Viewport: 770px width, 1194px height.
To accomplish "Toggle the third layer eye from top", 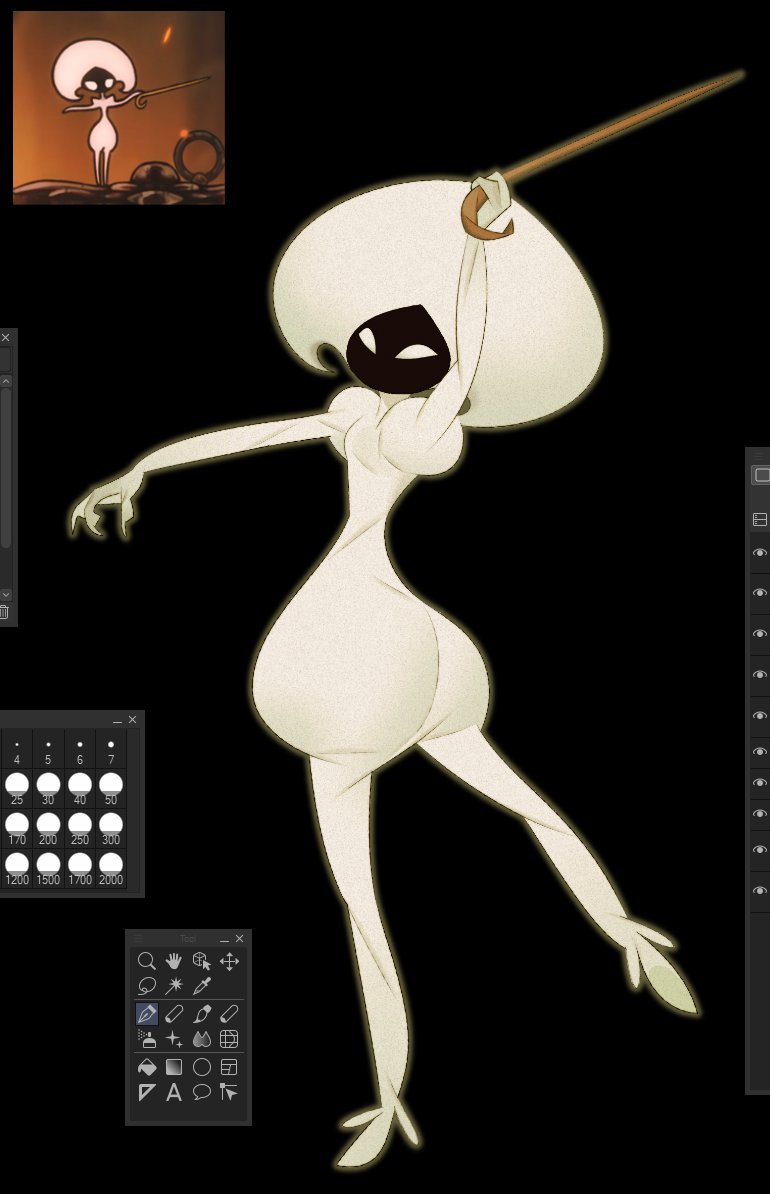I will click(759, 634).
